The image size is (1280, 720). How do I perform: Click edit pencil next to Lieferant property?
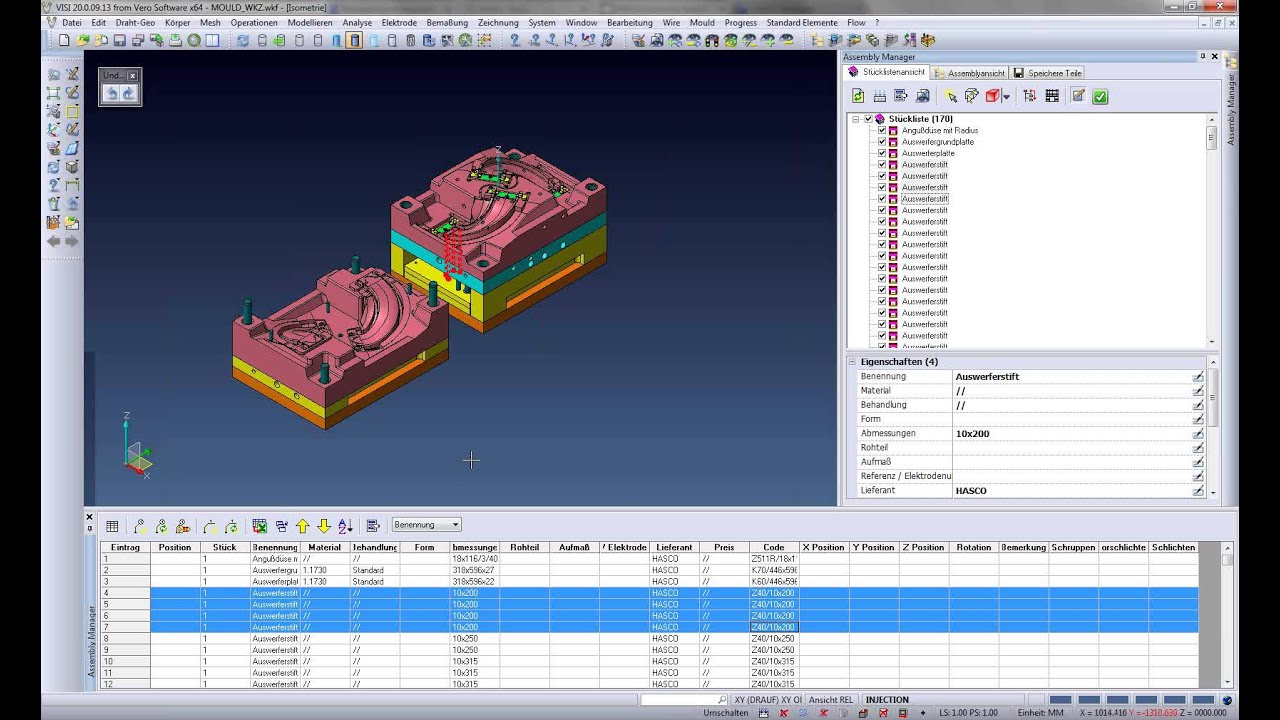1198,491
